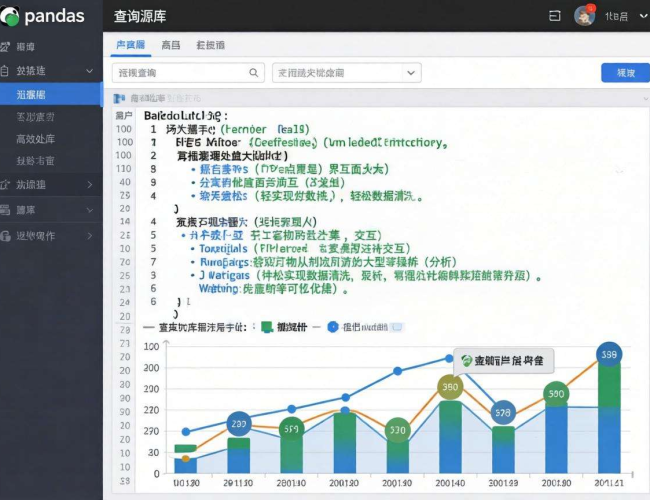Toggle the green square legend swatch
This screenshot has height=500, width=650.
click(x=267, y=327)
